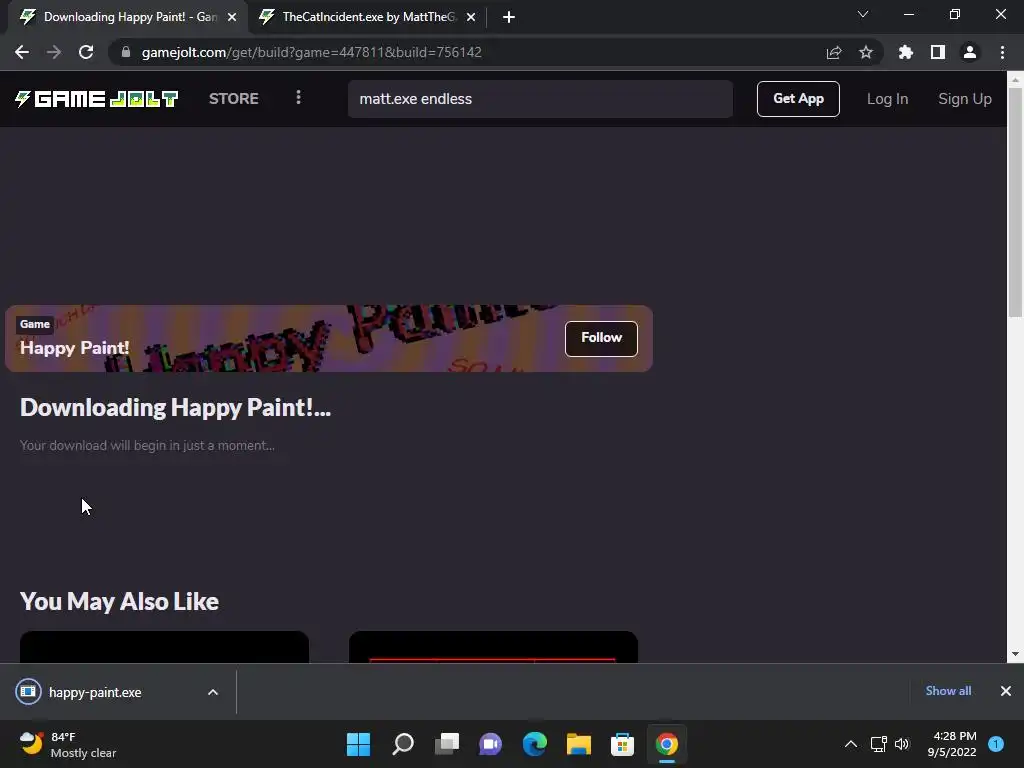Switch to the Downloading Happy Paint! tab
This screenshot has height=768, width=1024.
click(129, 17)
